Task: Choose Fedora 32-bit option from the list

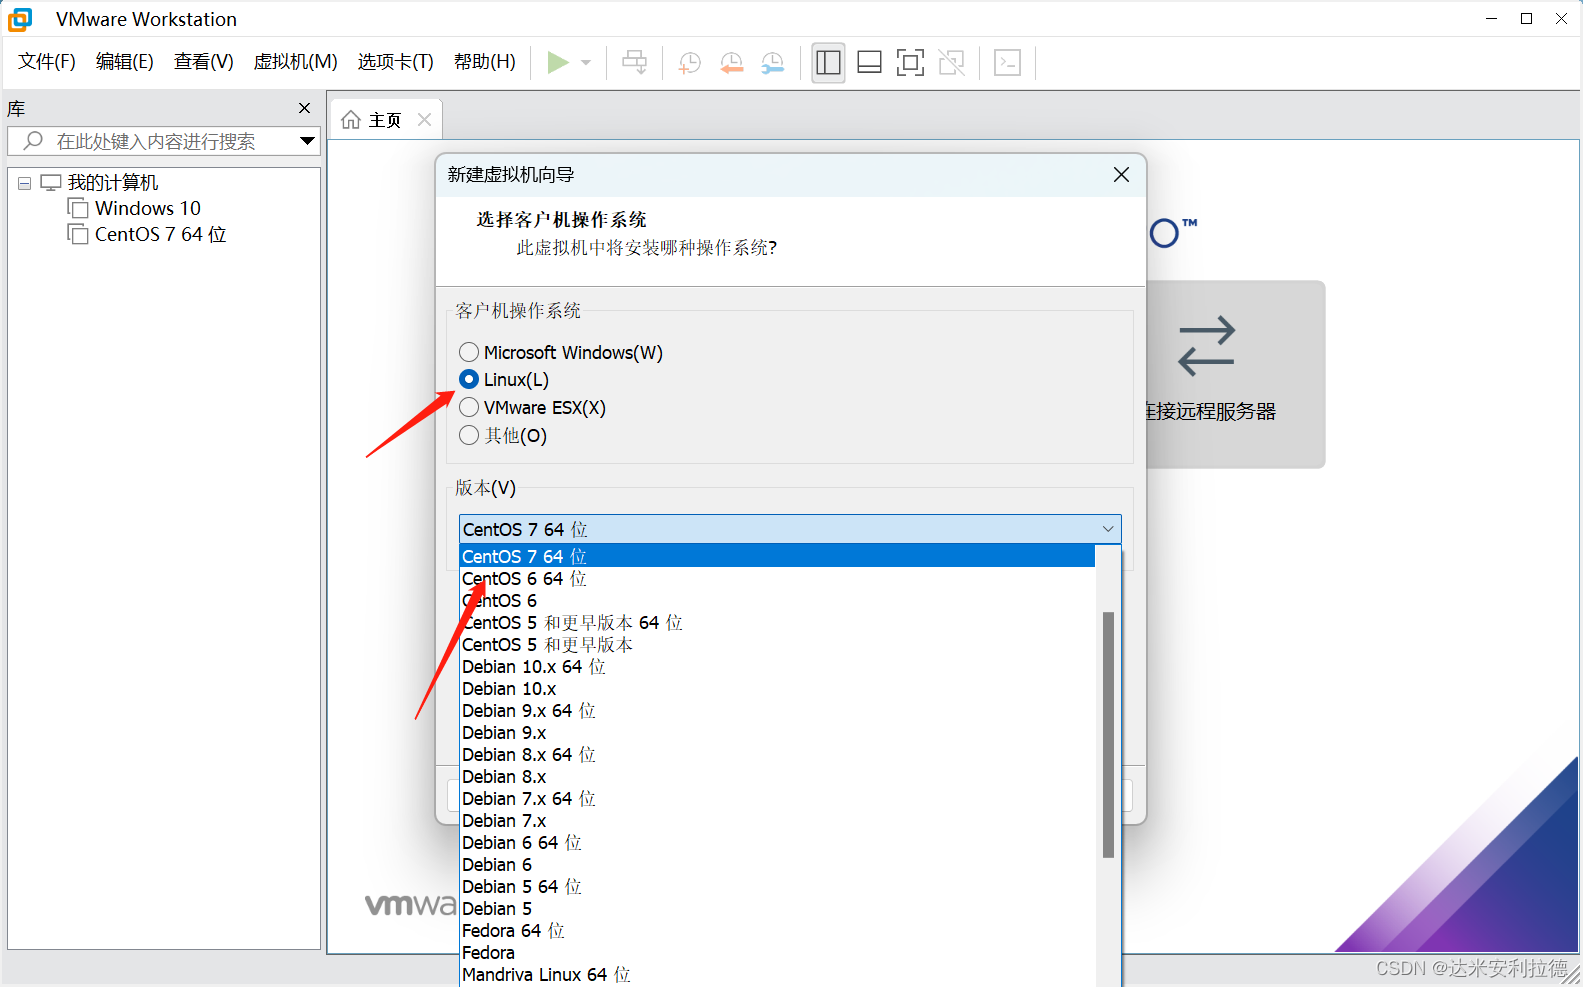Action: pyautogui.click(x=777, y=952)
